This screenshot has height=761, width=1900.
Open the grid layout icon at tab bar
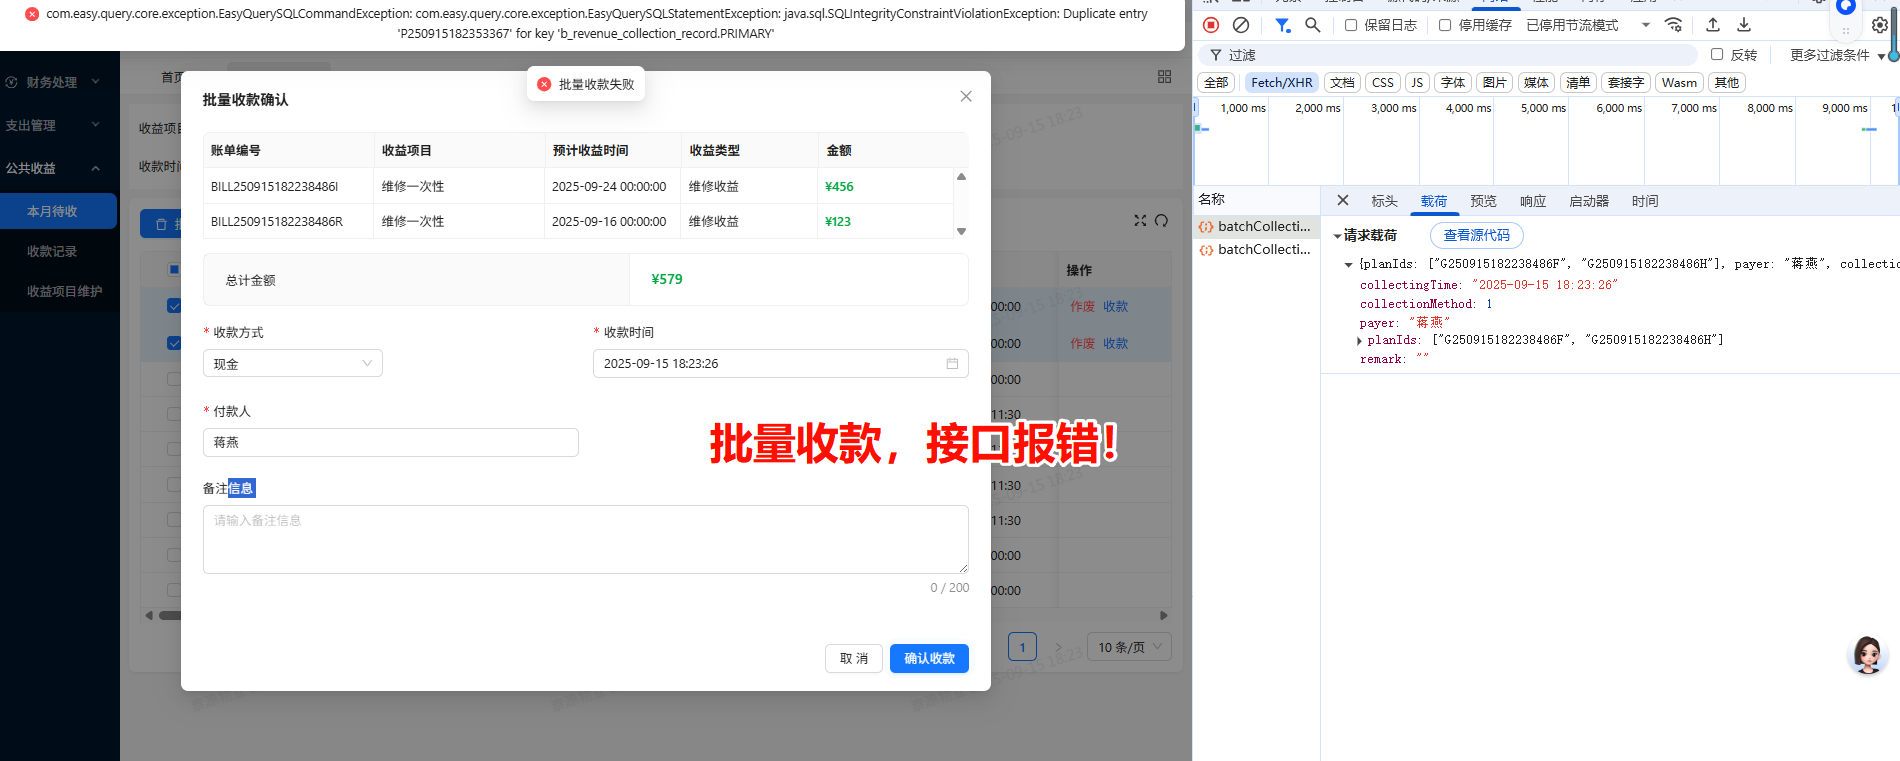[1164, 77]
